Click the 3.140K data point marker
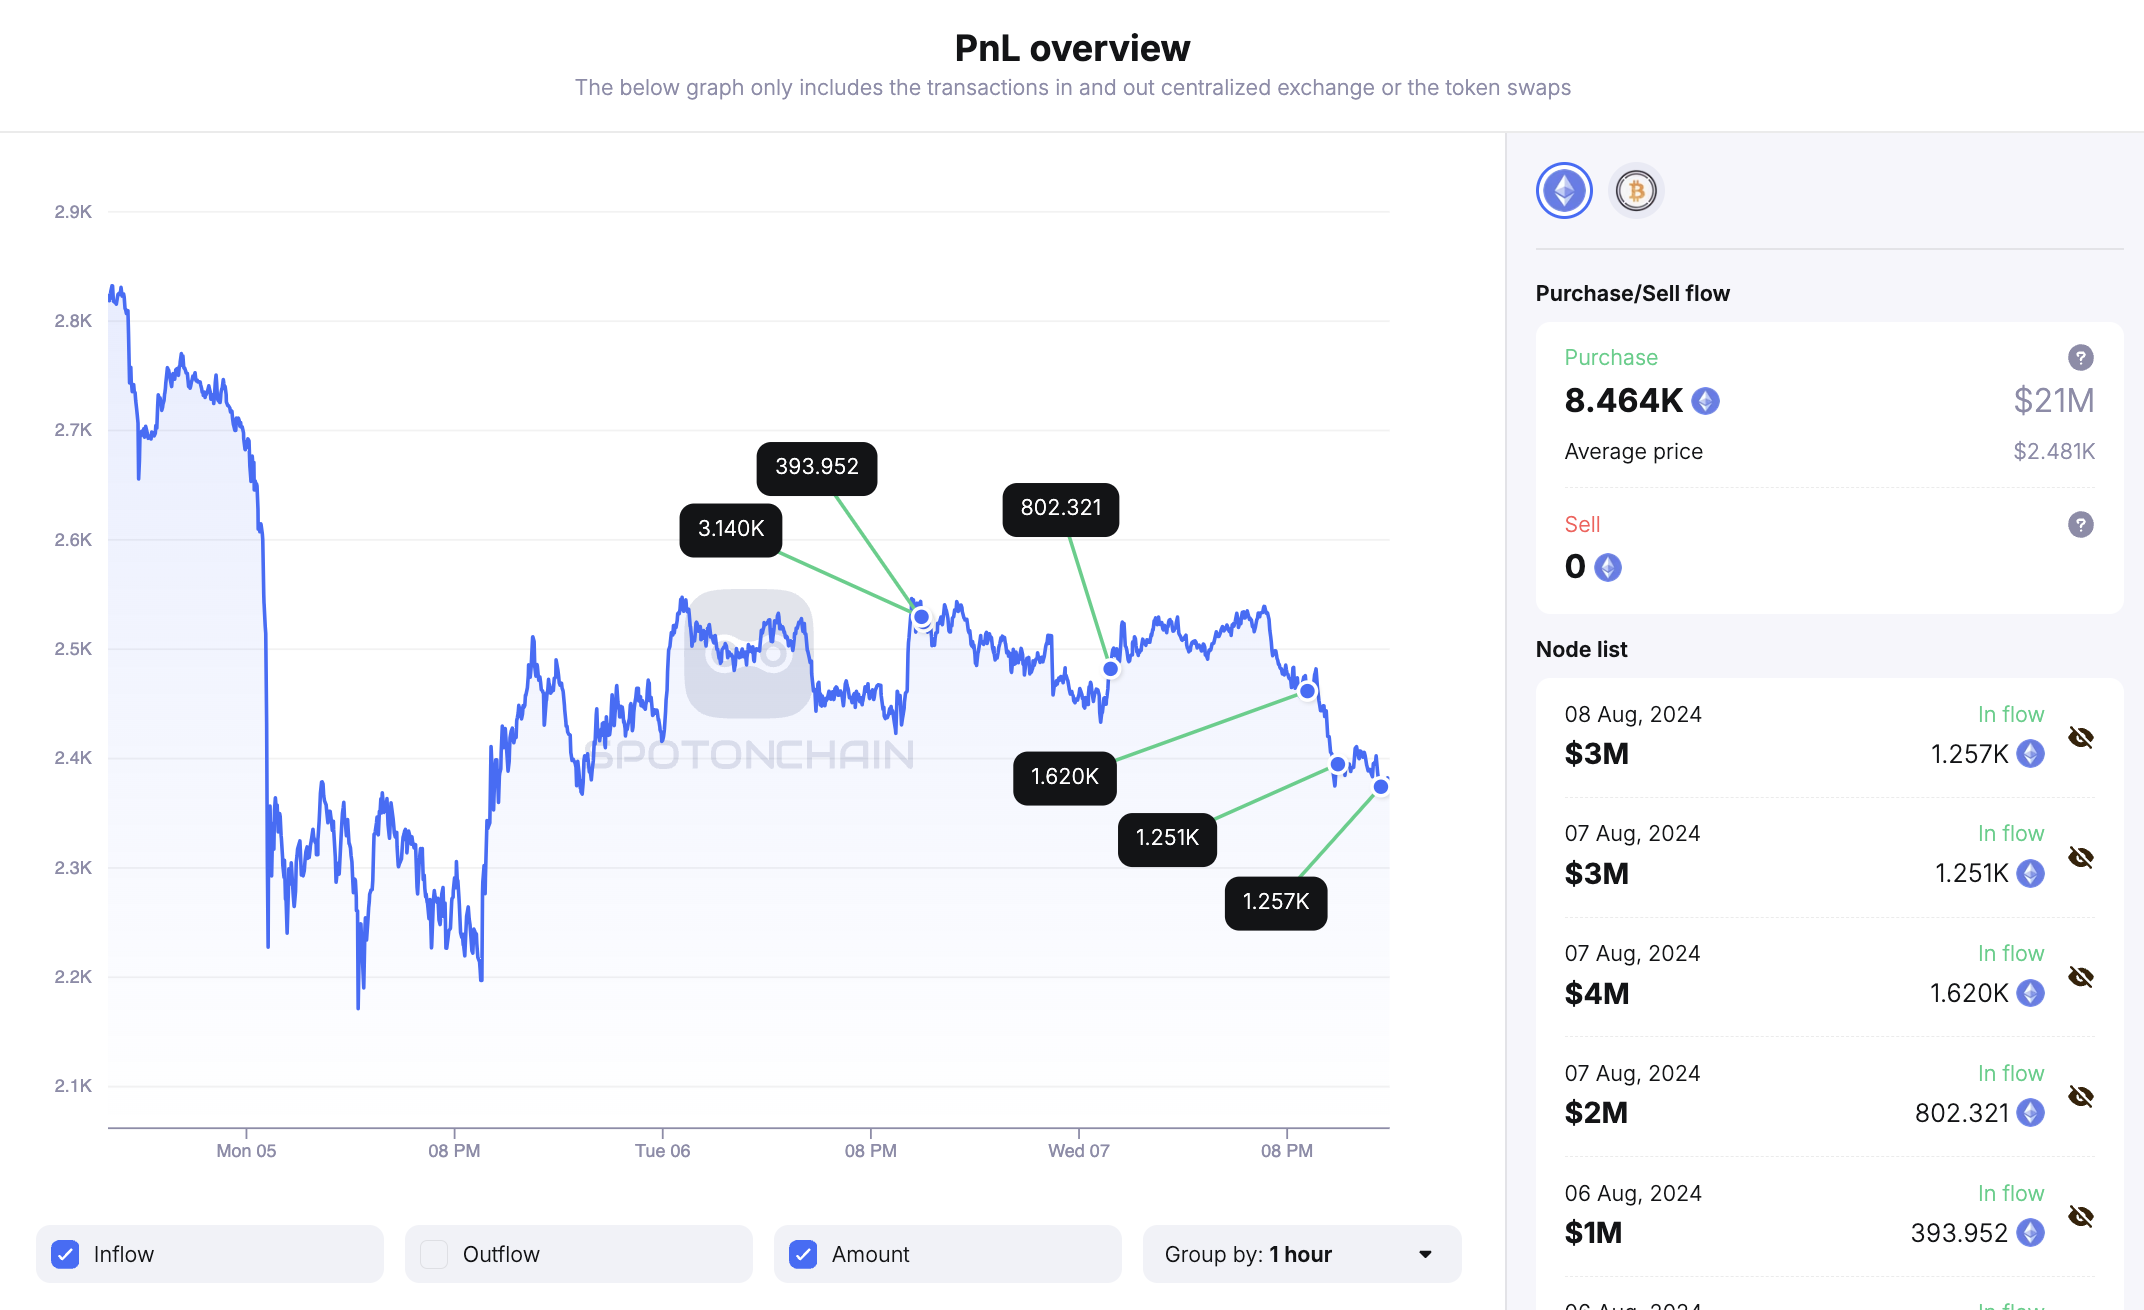Screen dimensions: 2144x1310 [920, 617]
